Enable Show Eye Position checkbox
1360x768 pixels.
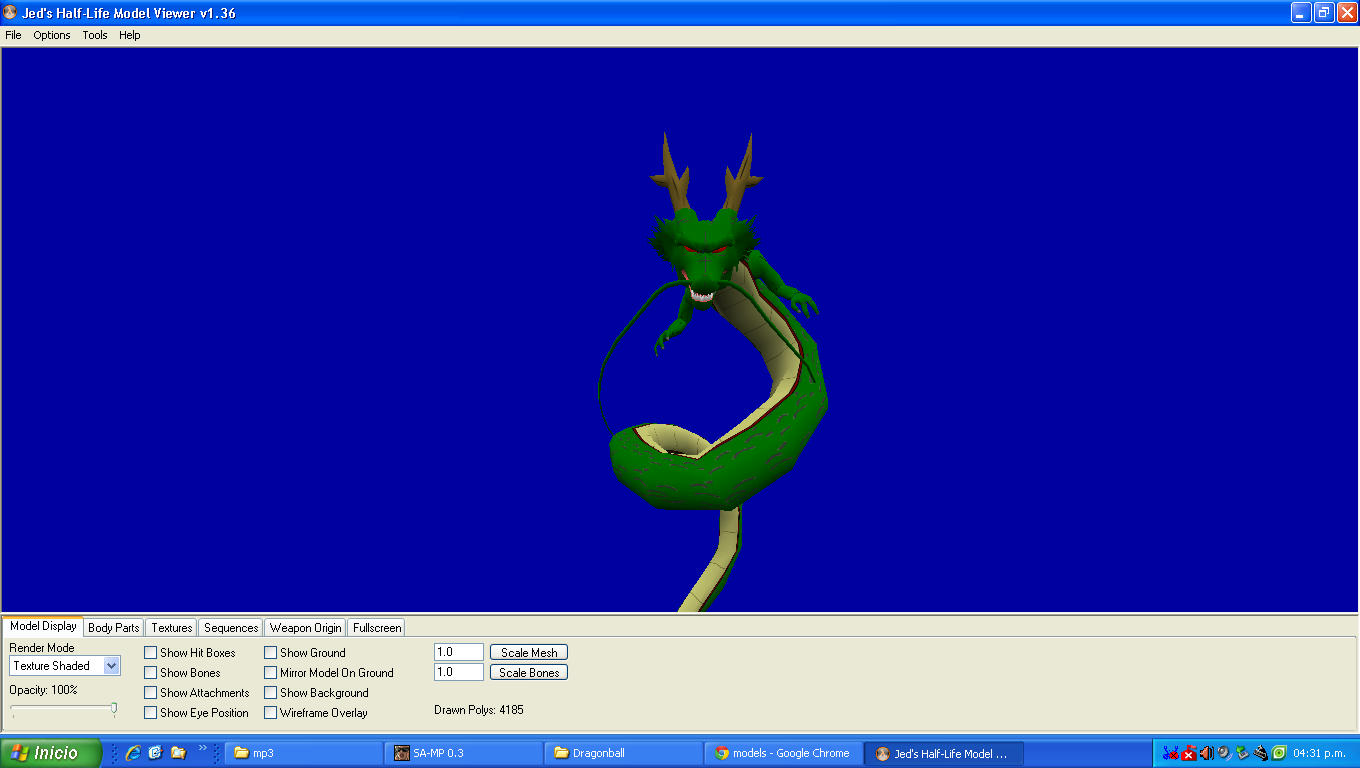click(x=151, y=713)
